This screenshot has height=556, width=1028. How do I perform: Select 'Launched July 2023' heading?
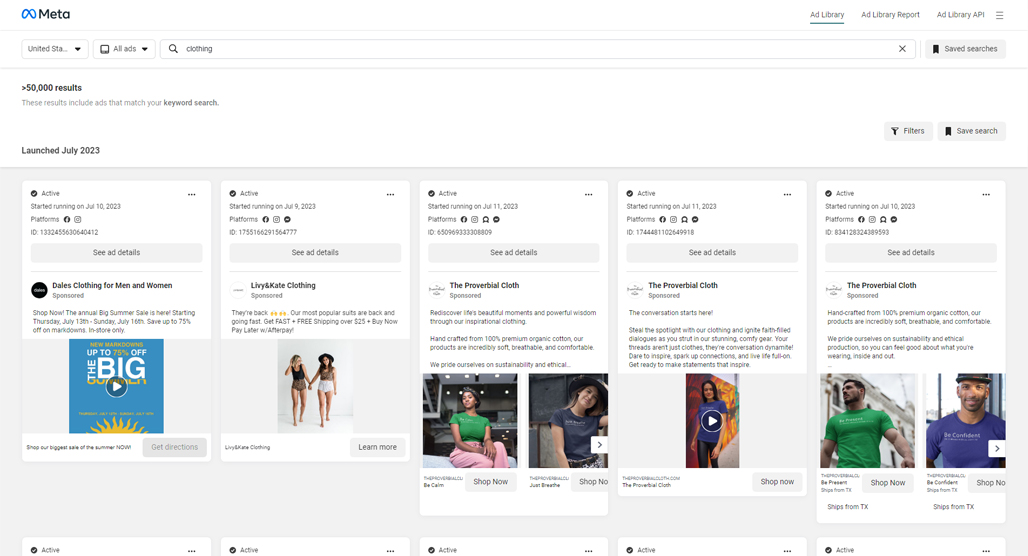point(60,150)
